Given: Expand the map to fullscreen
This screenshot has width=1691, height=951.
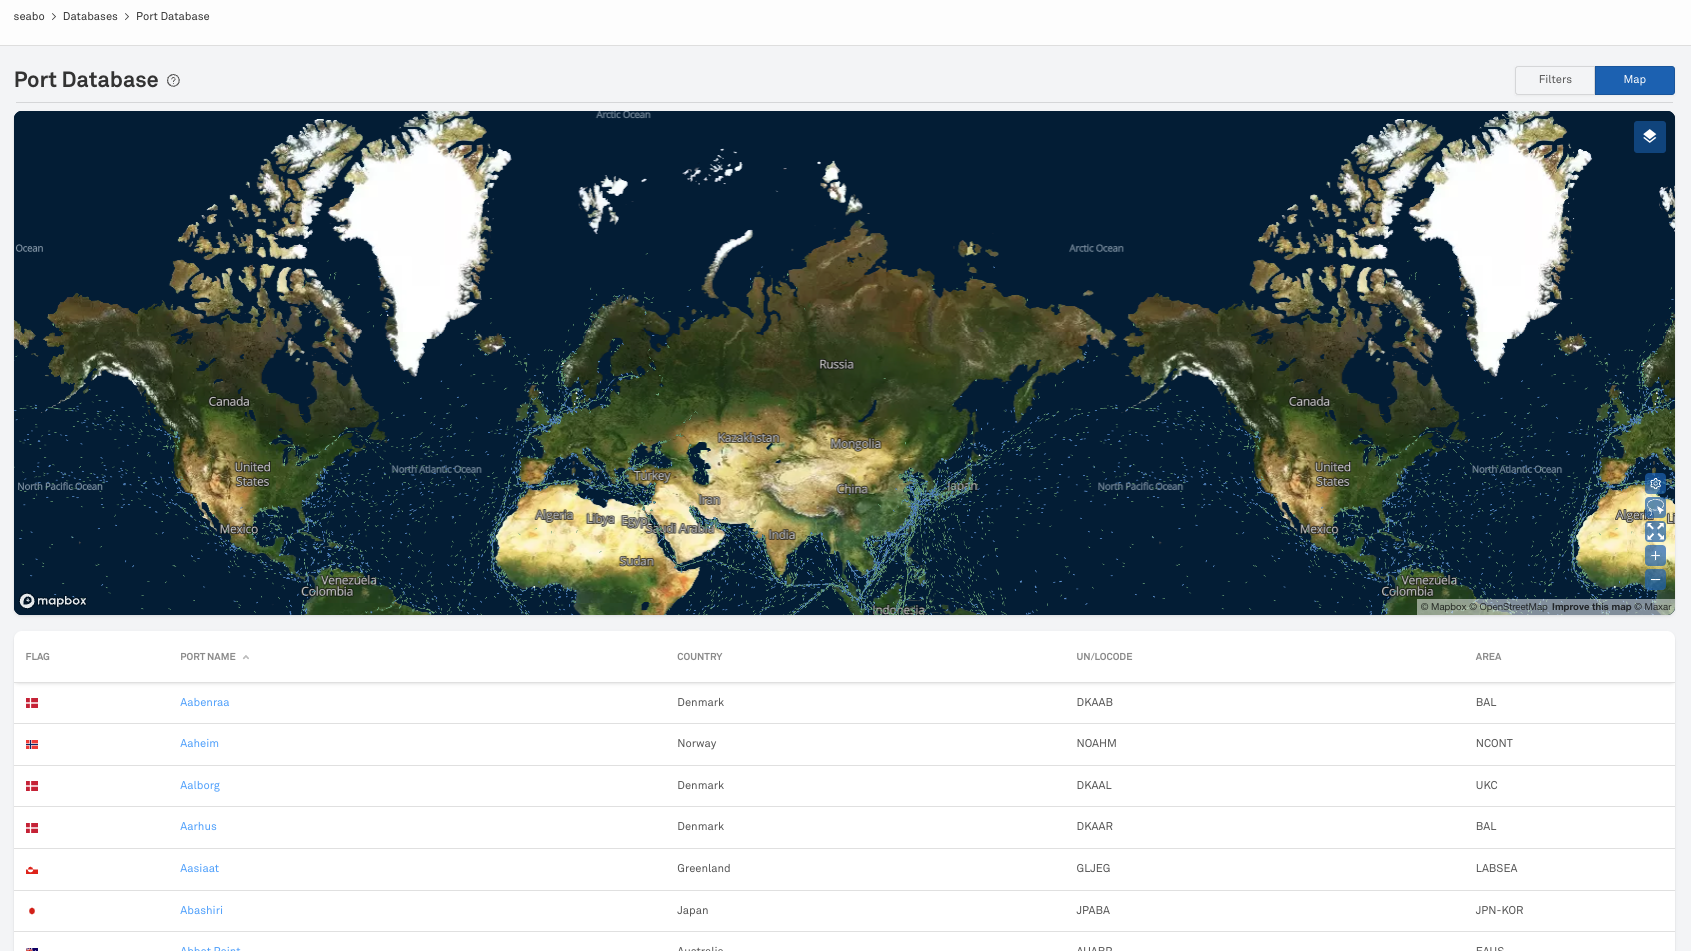Looking at the screenshot, I should (x=1655, y=532).
